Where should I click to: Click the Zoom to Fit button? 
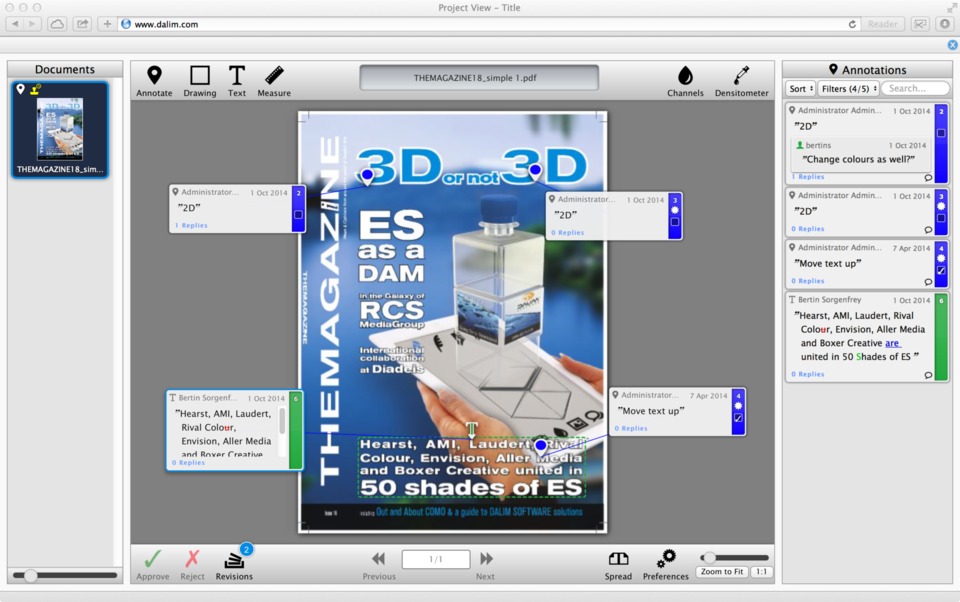tap(722, 572)
